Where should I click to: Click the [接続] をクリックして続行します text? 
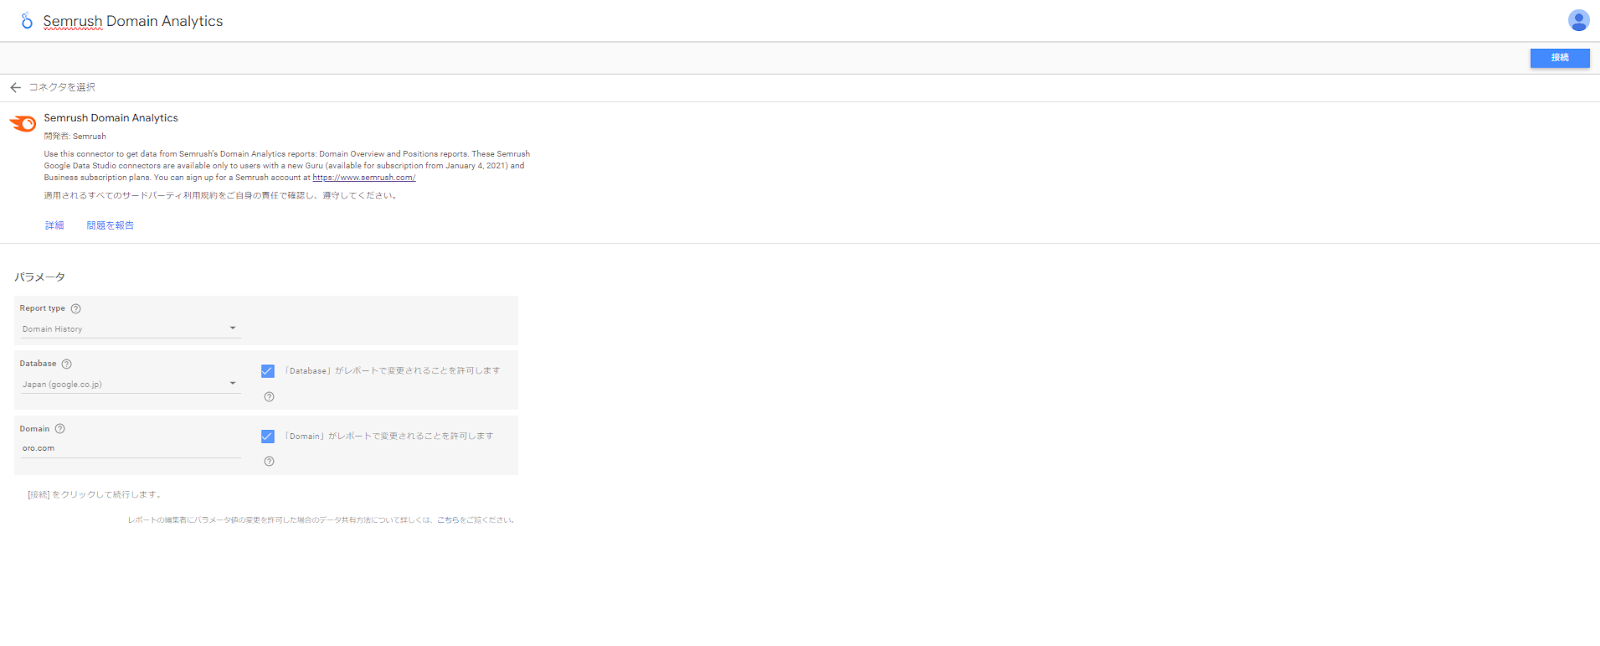(x=94, y=495)
